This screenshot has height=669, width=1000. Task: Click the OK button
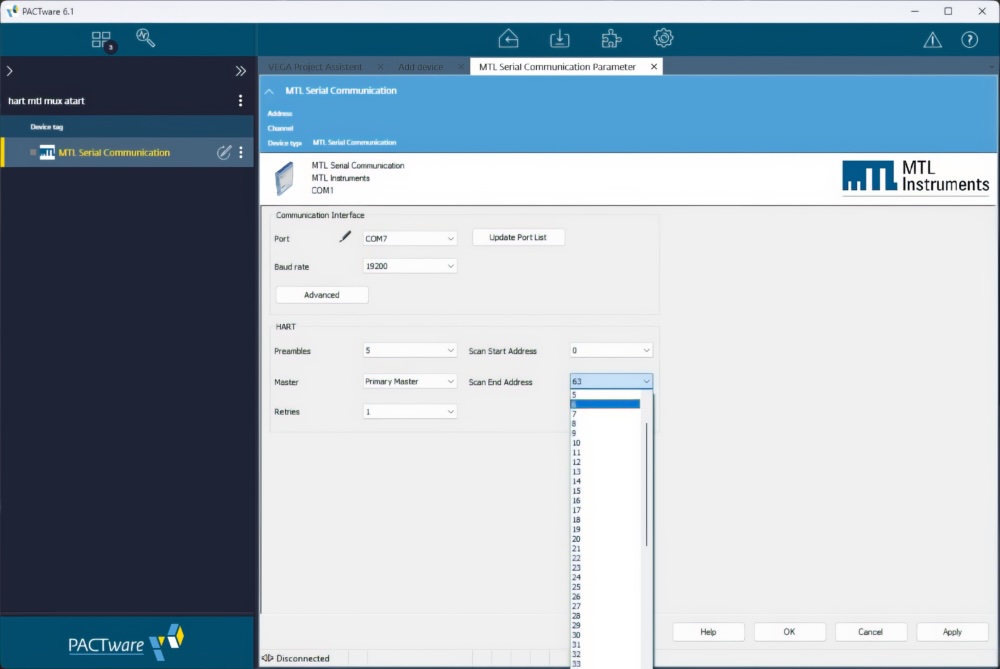[x=790, y=632]
